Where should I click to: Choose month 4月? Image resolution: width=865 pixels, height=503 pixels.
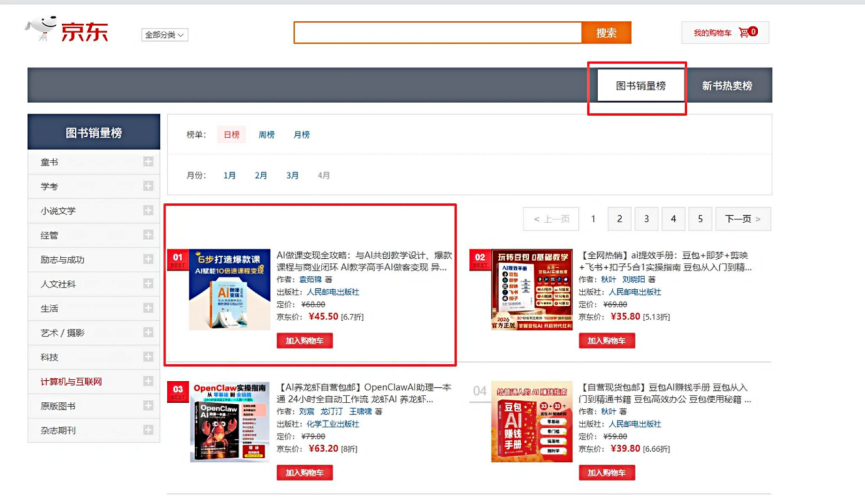324,175
